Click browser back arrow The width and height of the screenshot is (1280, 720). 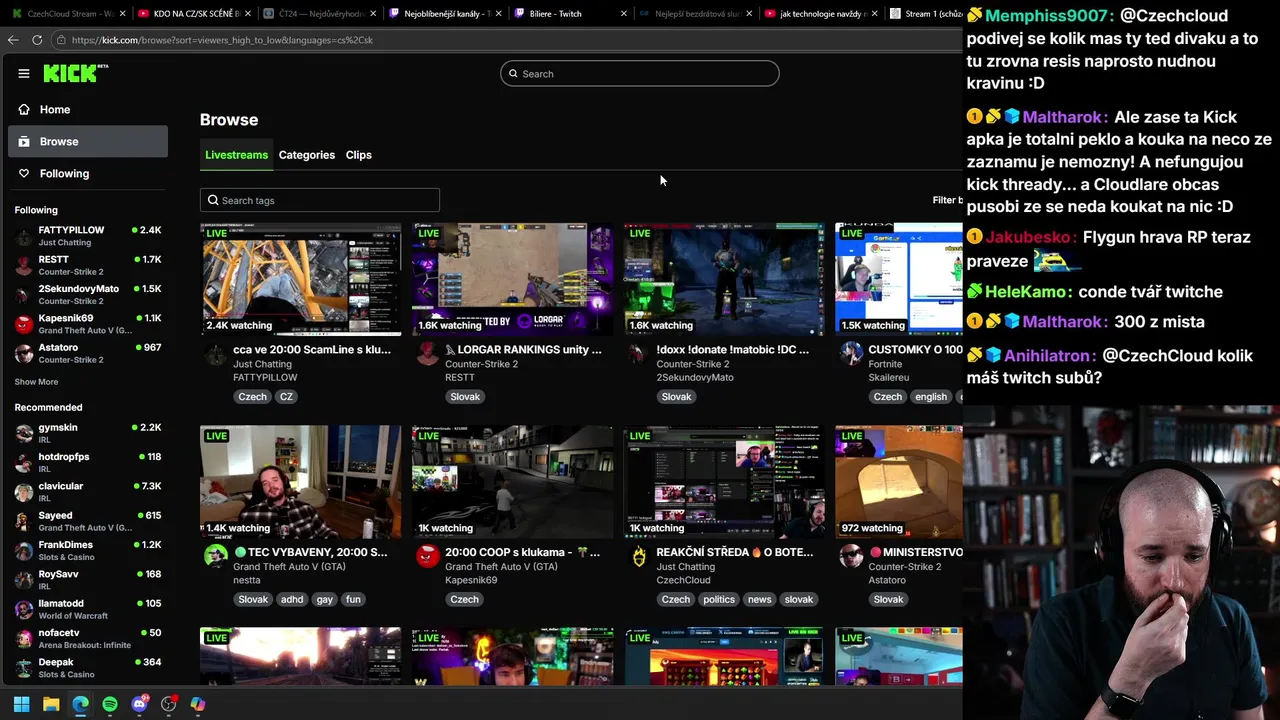[x=13, y=40]
